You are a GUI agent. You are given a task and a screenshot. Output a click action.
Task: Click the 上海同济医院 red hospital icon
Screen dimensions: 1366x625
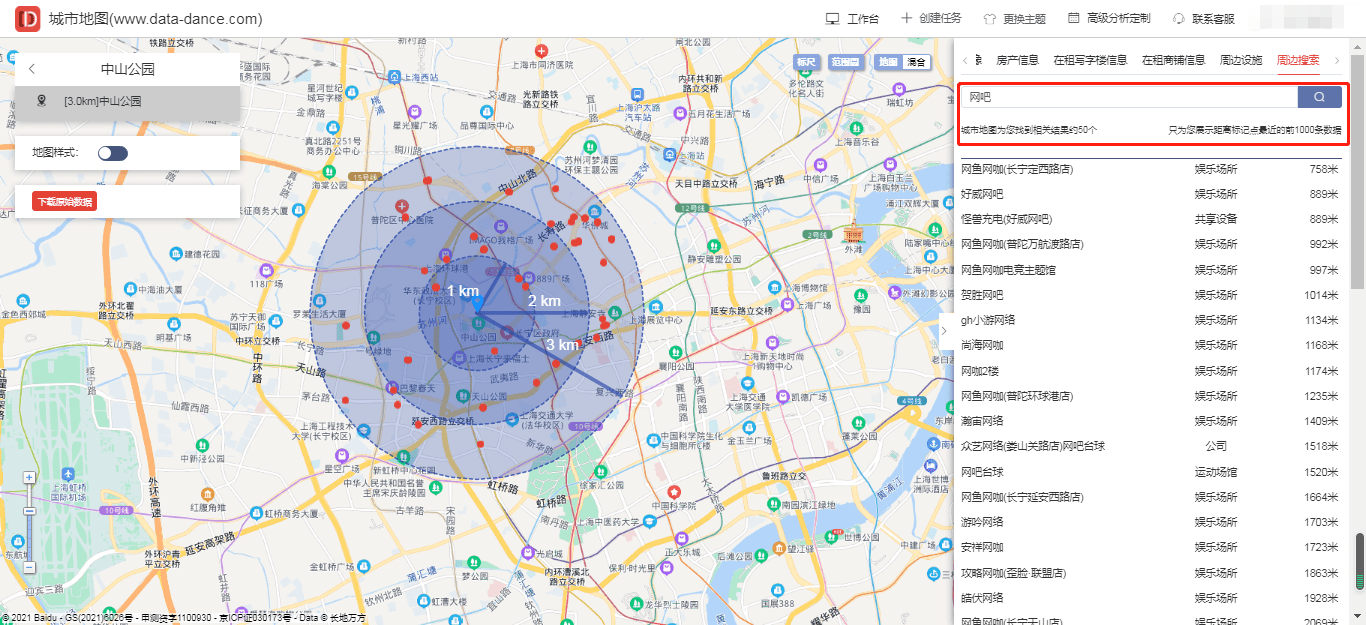541,50
